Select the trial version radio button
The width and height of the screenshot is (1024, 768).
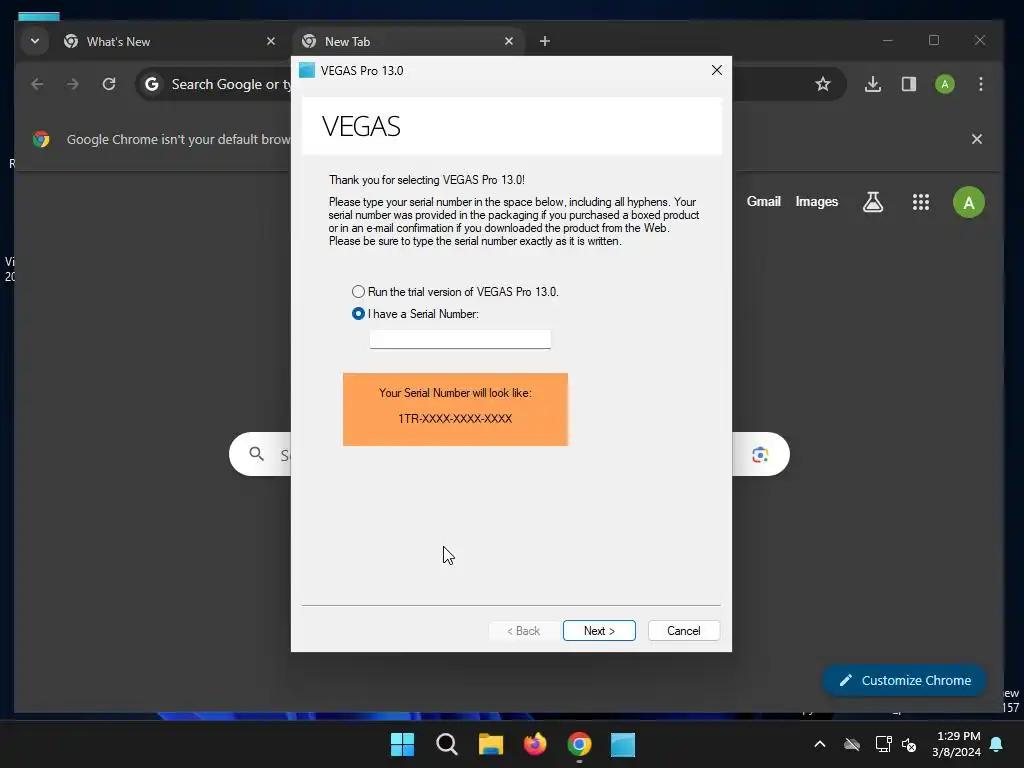click(358, 291)
